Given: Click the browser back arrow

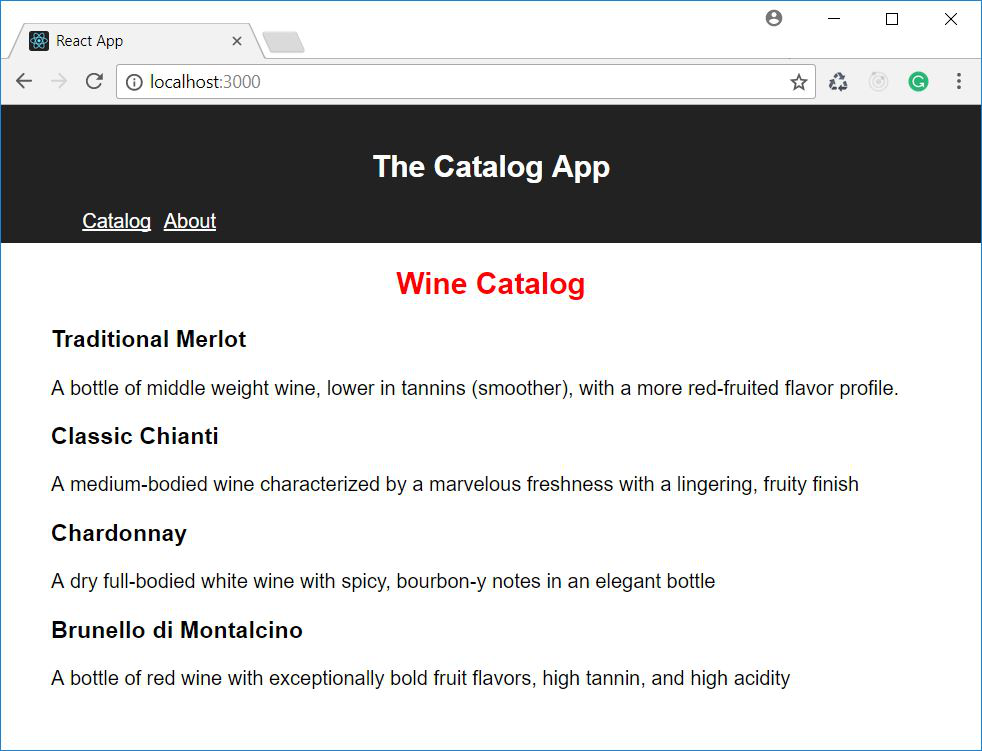Looking at the screenshot, I should click(x=24, y=81).
